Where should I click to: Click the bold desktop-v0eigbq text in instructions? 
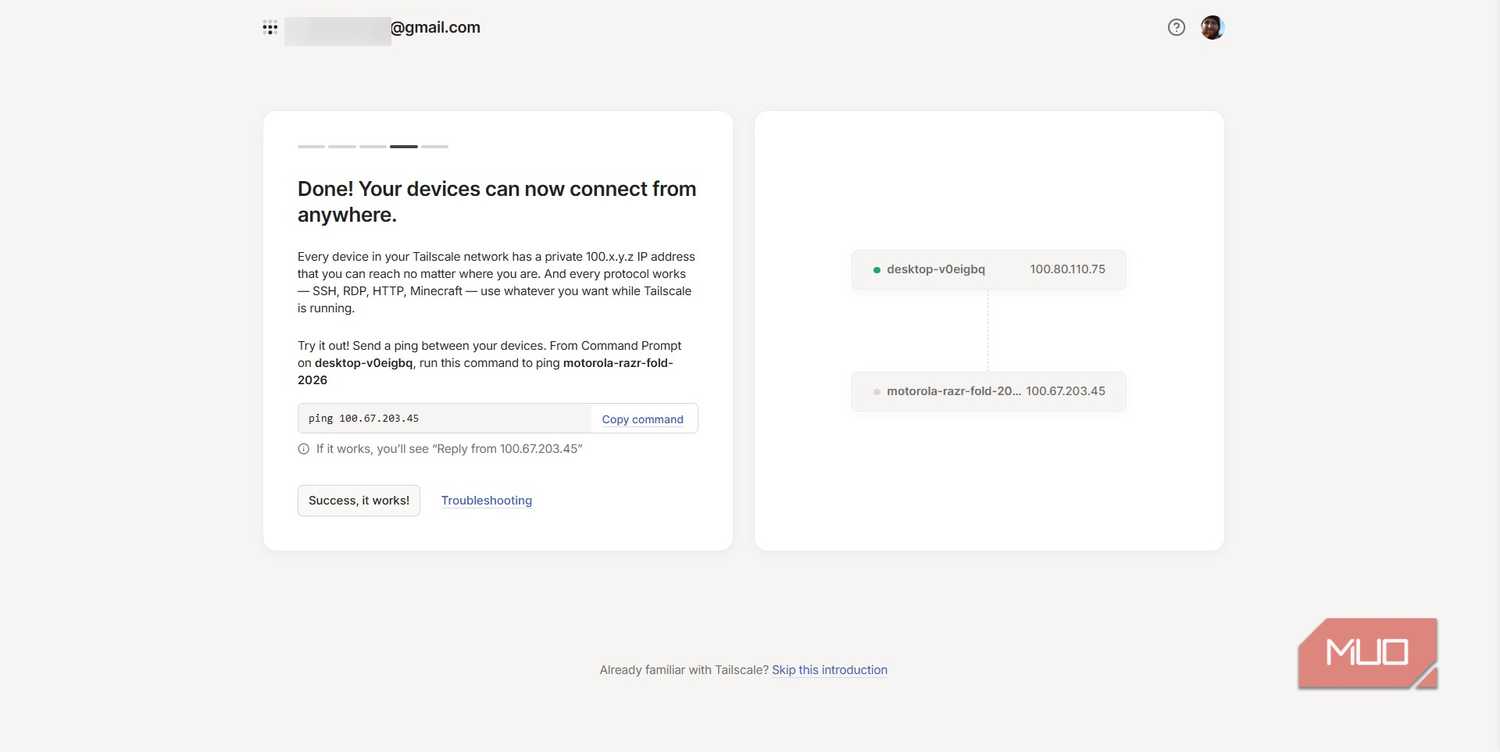click(364, 363)
